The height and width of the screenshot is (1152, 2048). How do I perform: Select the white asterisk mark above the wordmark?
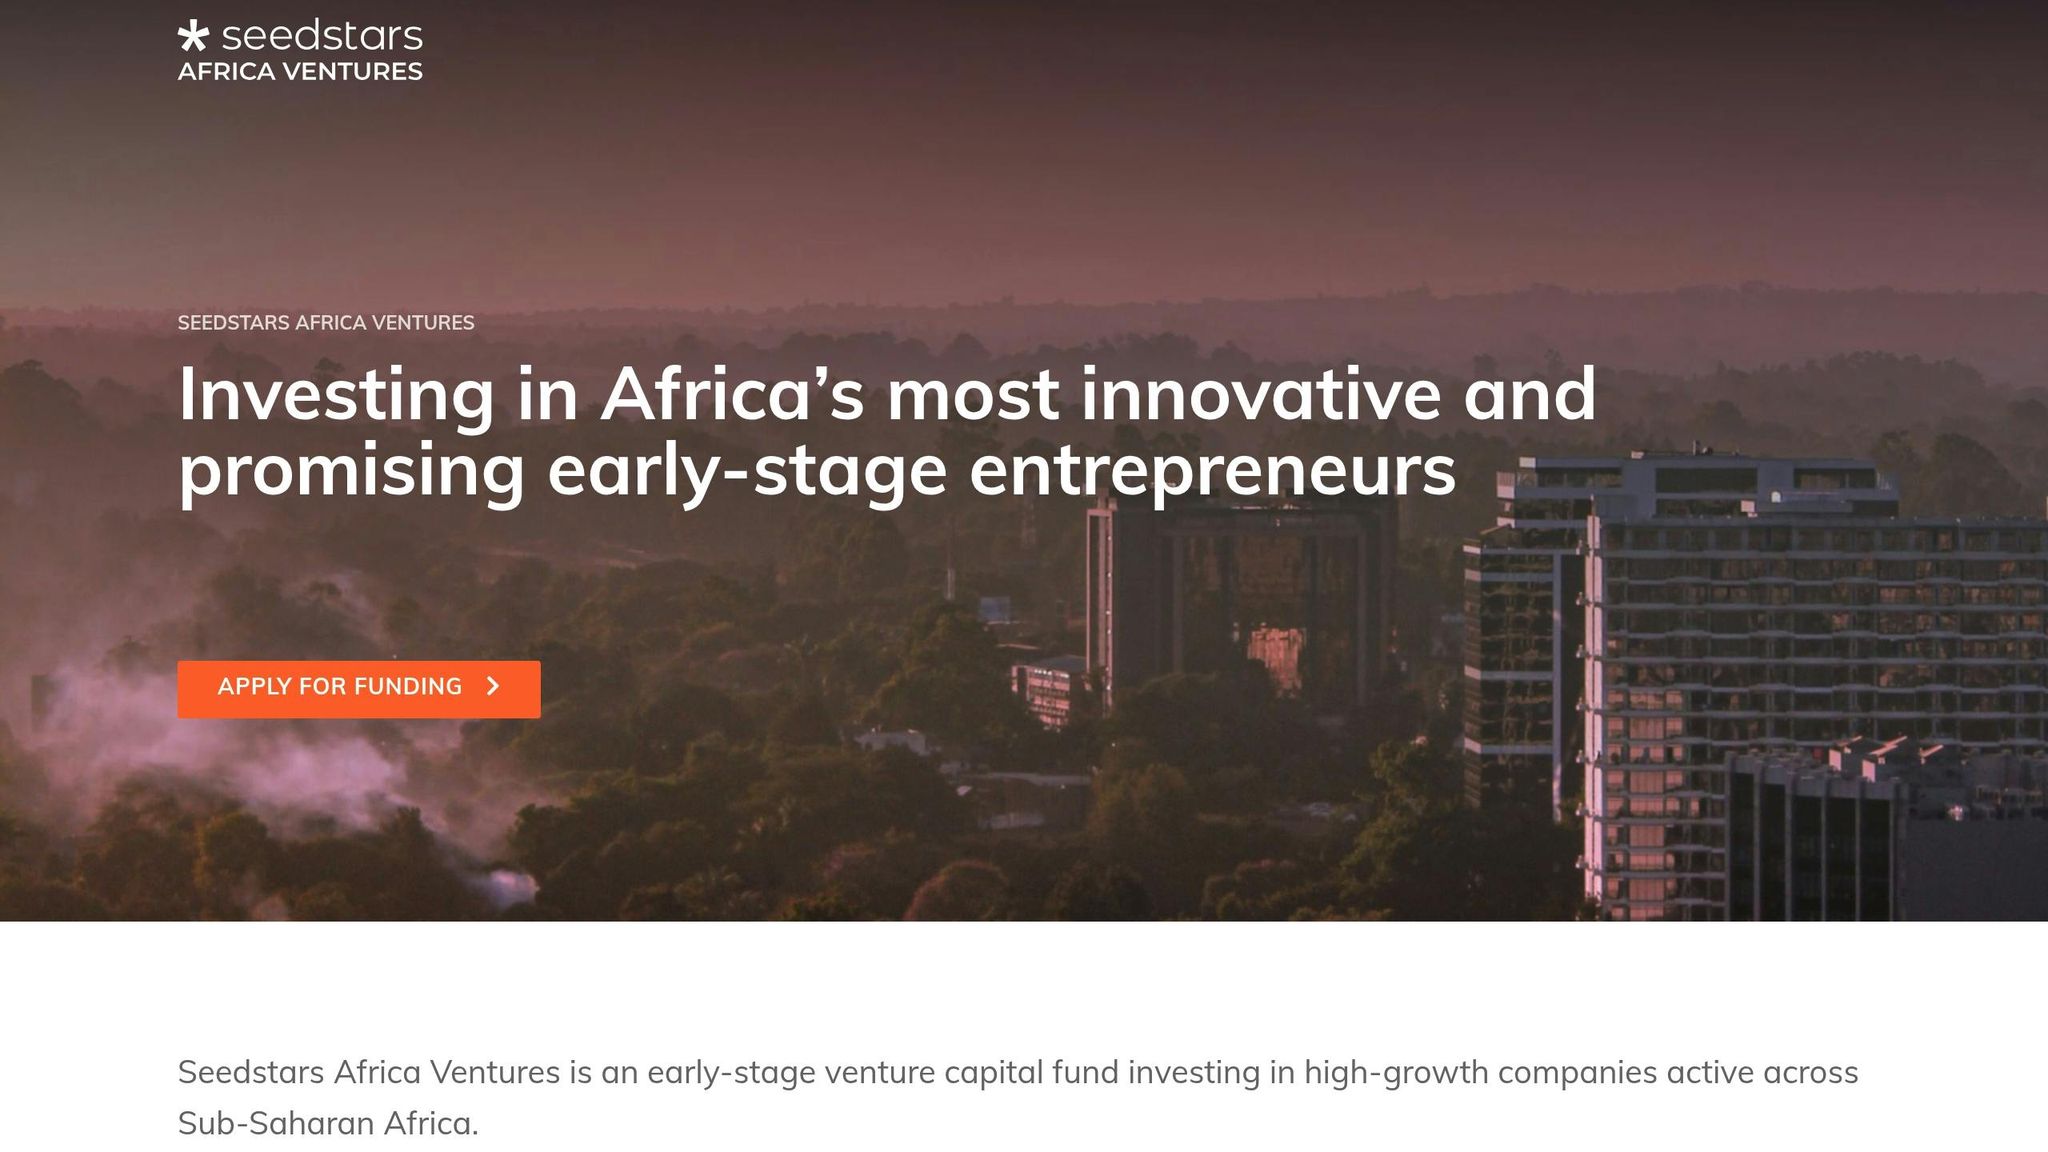[193, 36]
